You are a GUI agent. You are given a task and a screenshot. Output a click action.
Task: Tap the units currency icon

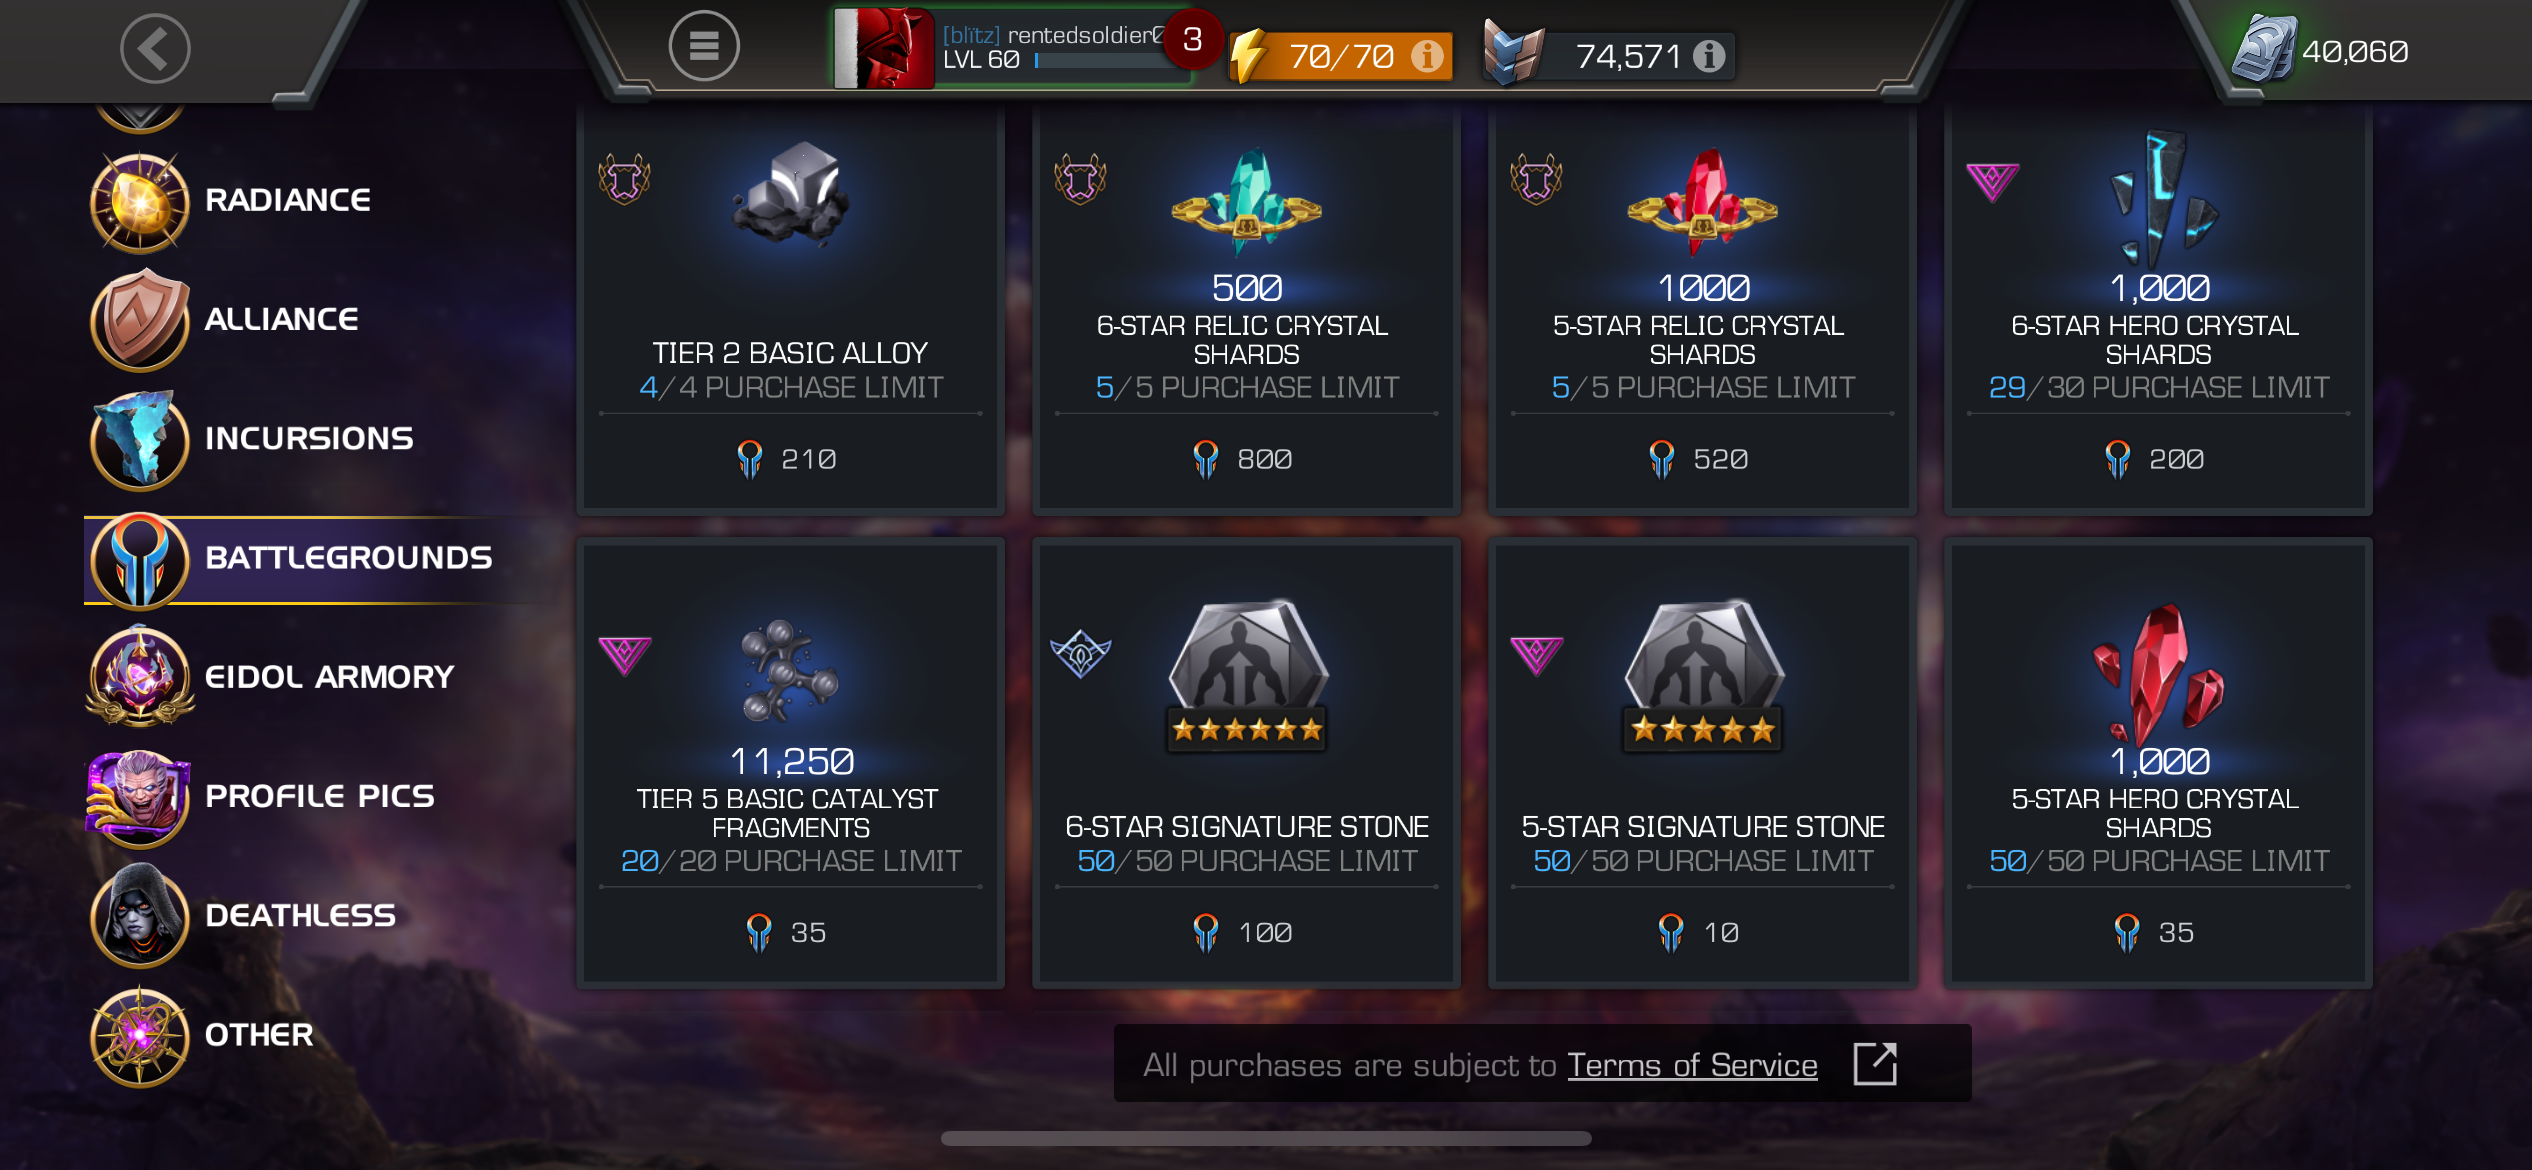2265,49
